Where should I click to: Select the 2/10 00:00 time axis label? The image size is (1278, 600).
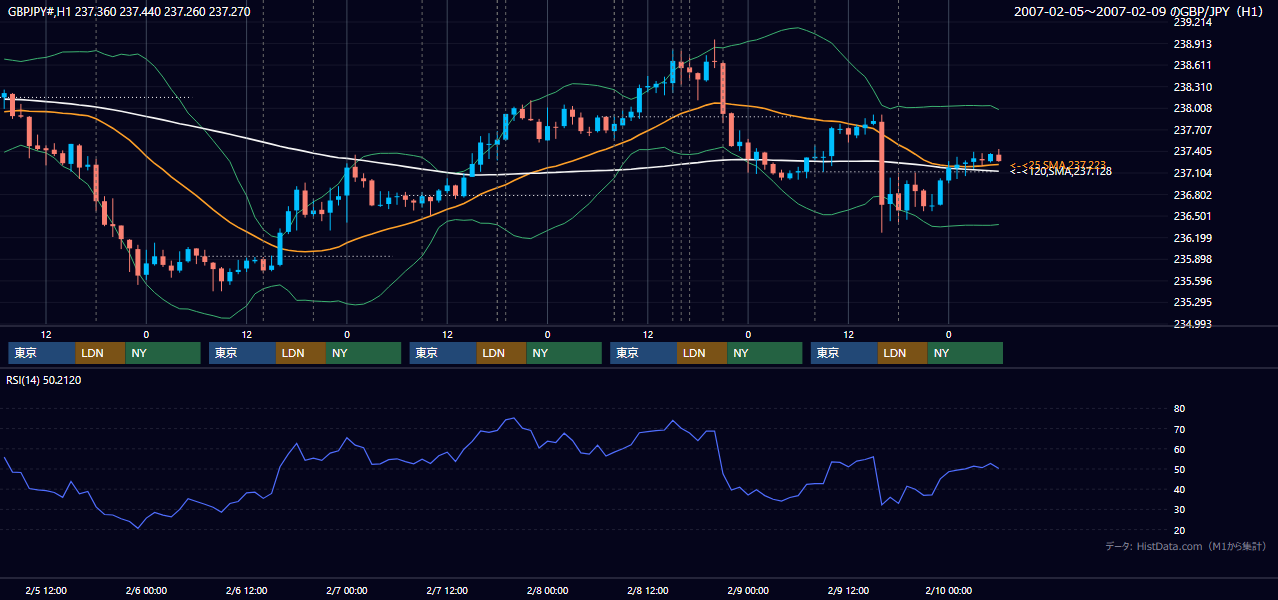coord(946,590)
